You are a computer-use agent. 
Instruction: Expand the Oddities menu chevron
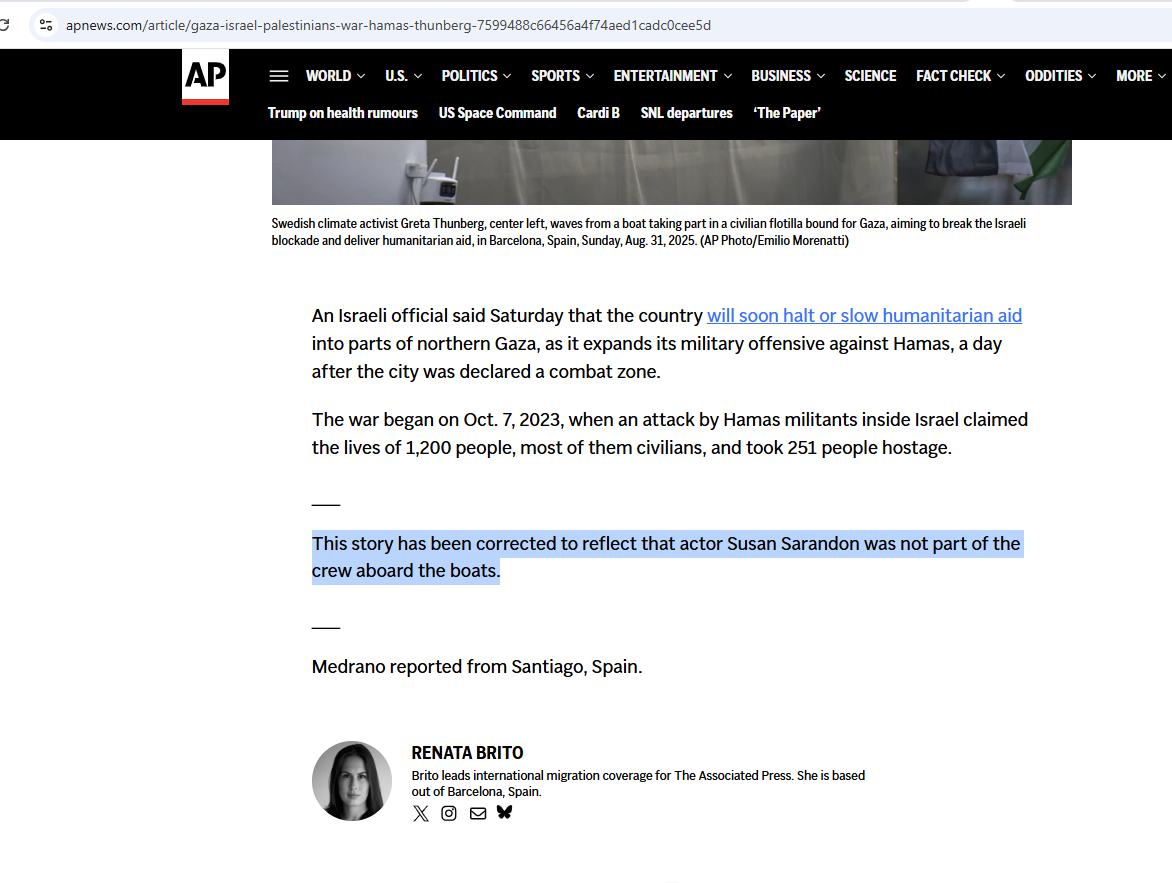[1092, 76]
